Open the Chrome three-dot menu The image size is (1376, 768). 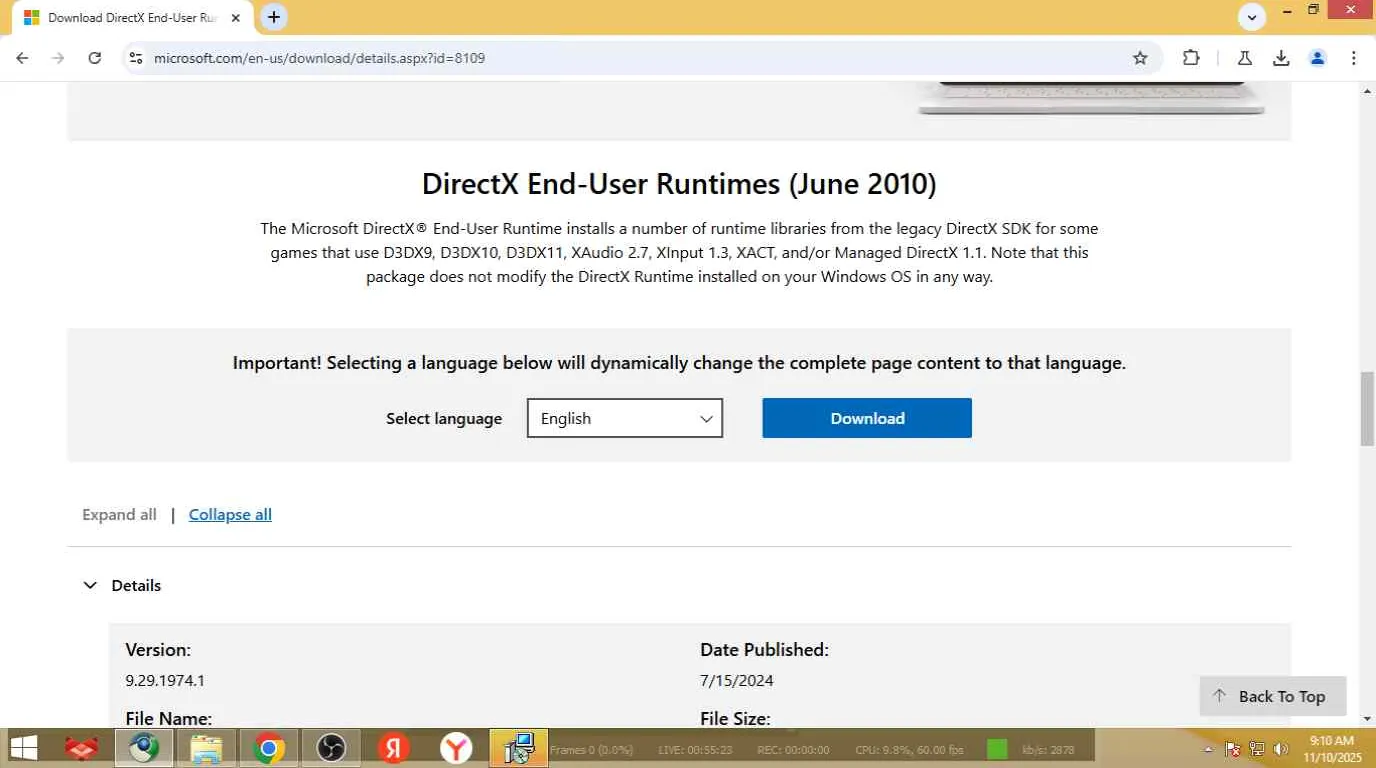click(x=1354, y=58)
